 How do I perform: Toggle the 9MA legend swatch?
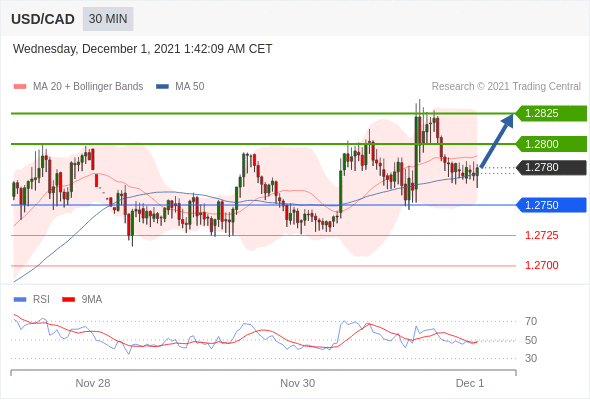[68, 300]
